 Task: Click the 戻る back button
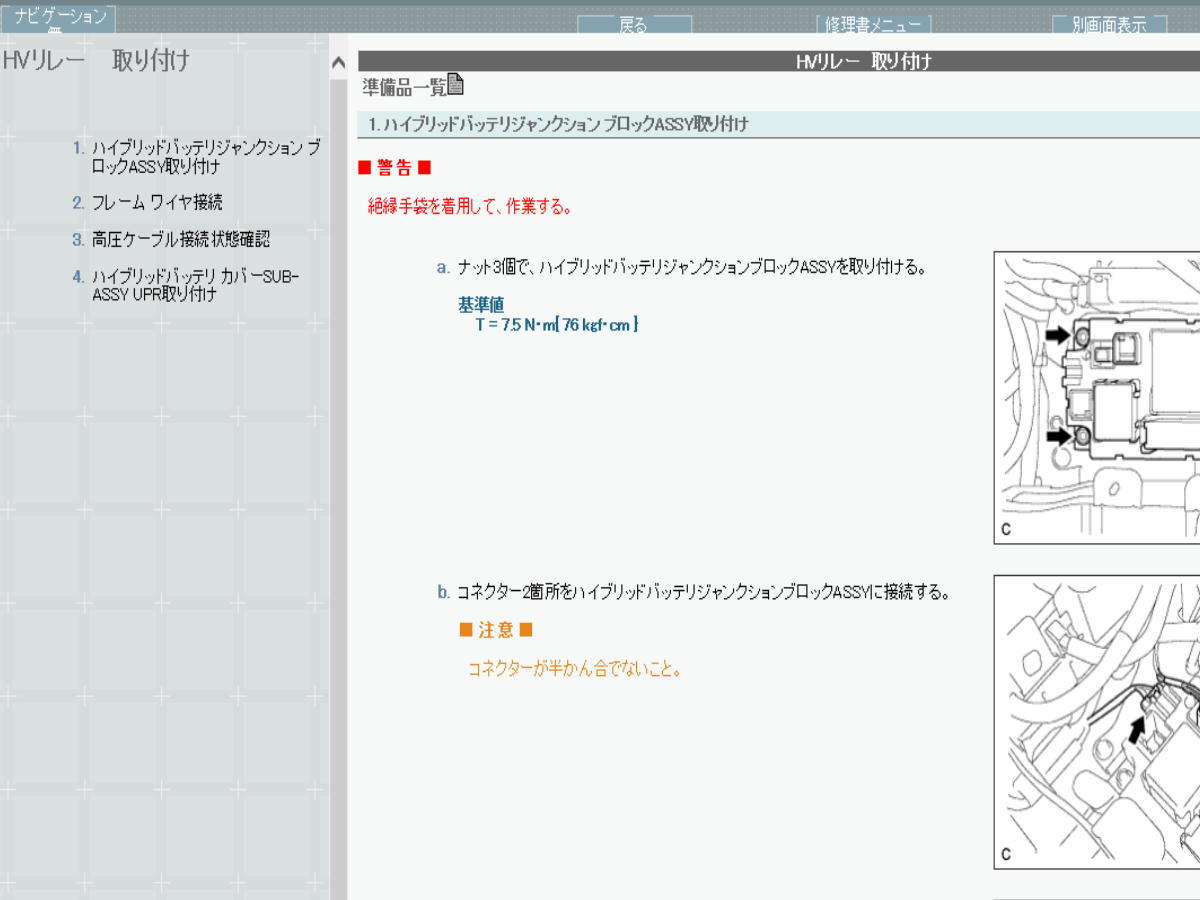pos(633,25)
